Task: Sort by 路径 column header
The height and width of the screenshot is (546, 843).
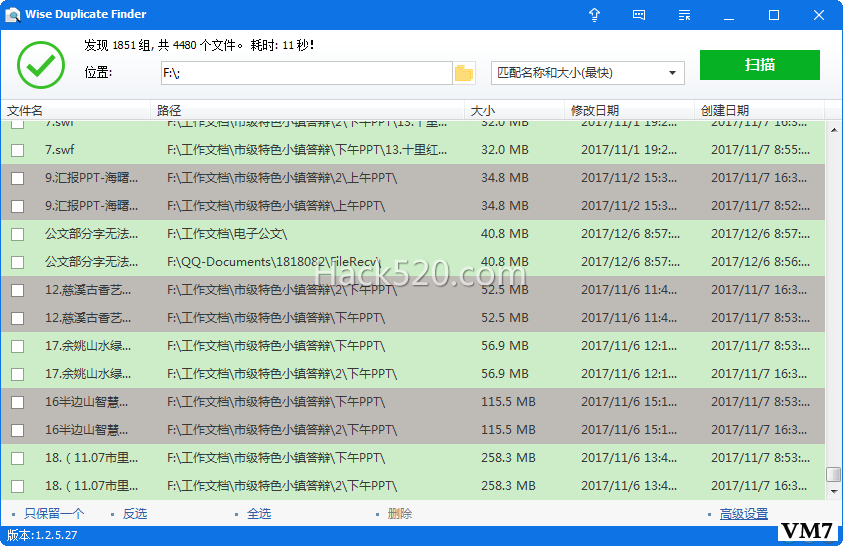Action: pos(307,111)
